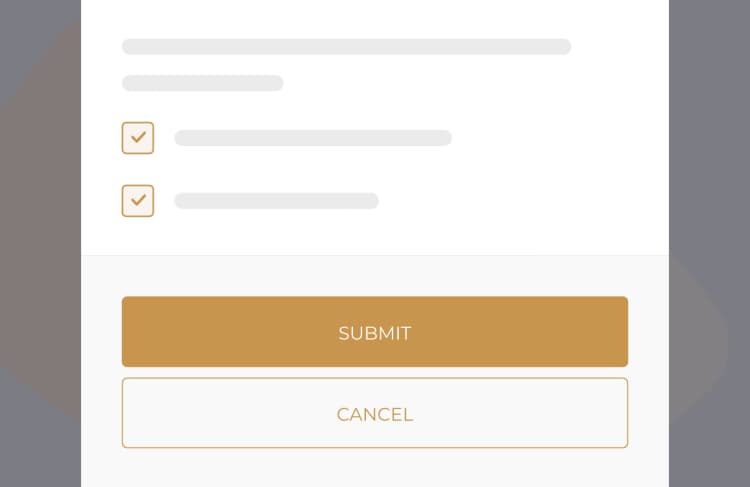Click the short placeholder line under the top line
Viewport: 750px width, 487px height.
pyautogui.click(x=203, y=83)
